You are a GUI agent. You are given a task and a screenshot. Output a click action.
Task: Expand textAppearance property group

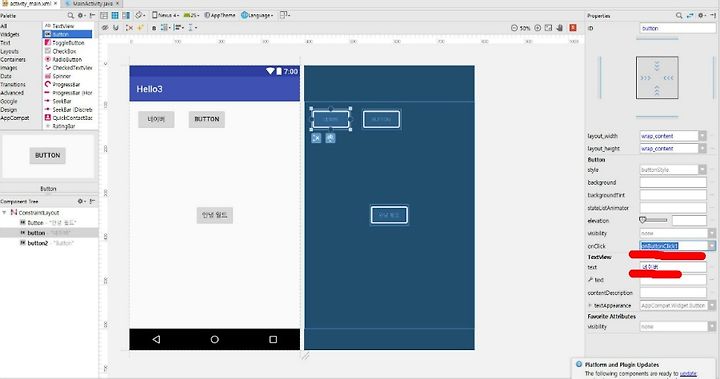click(590, 305)
